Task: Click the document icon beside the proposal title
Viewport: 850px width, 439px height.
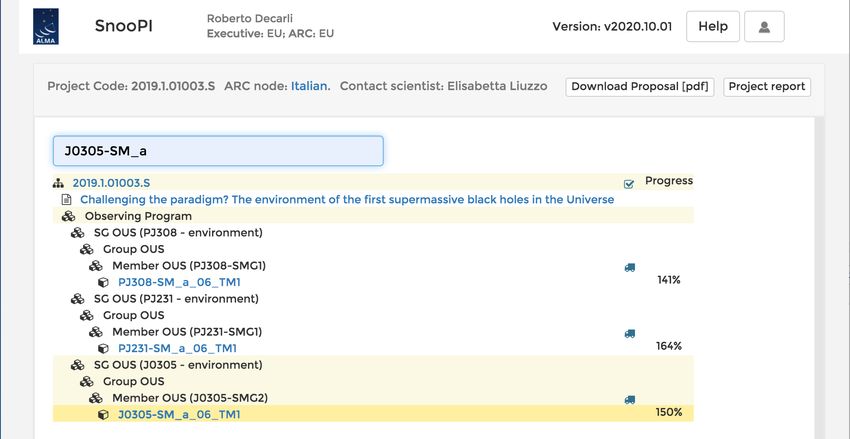Action: 66,199
